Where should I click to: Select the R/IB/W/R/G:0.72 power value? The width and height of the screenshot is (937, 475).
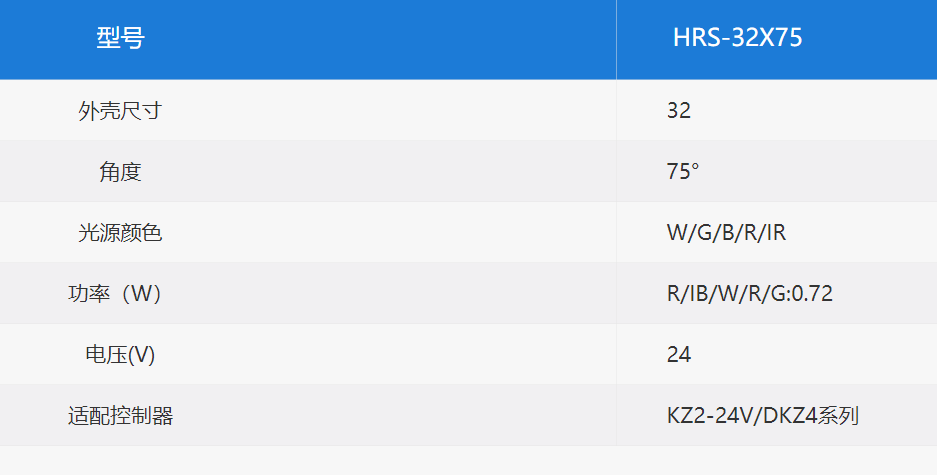(749, 293)
